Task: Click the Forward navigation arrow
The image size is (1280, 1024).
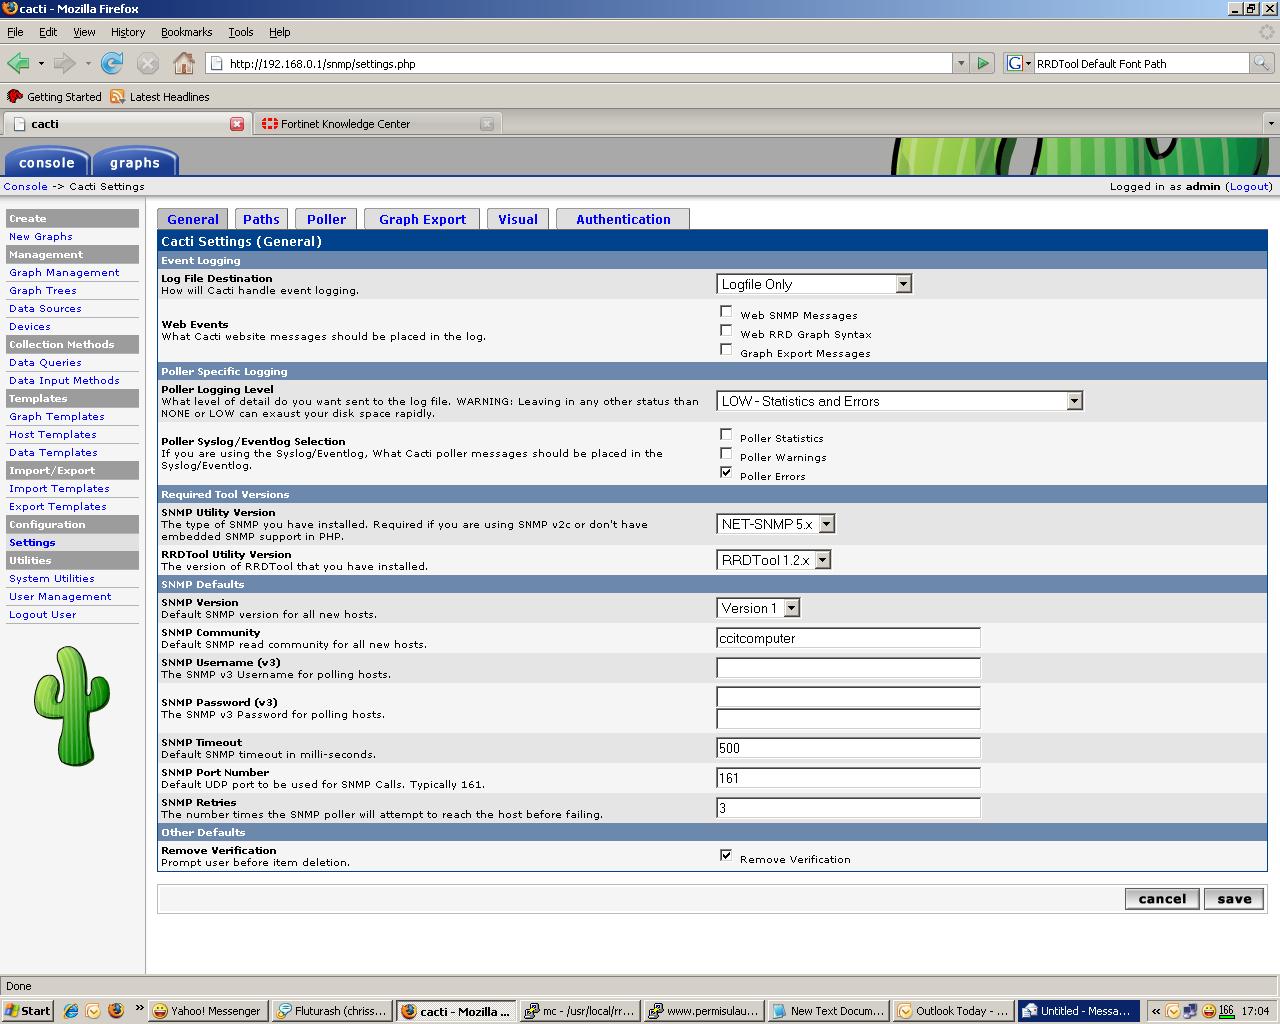Action: coord(65,63)
